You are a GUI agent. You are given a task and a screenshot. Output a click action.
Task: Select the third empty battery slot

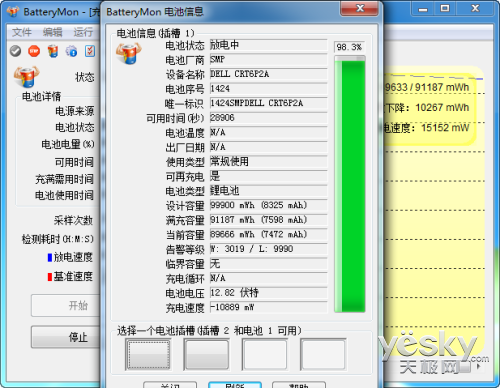click(265, 354)
